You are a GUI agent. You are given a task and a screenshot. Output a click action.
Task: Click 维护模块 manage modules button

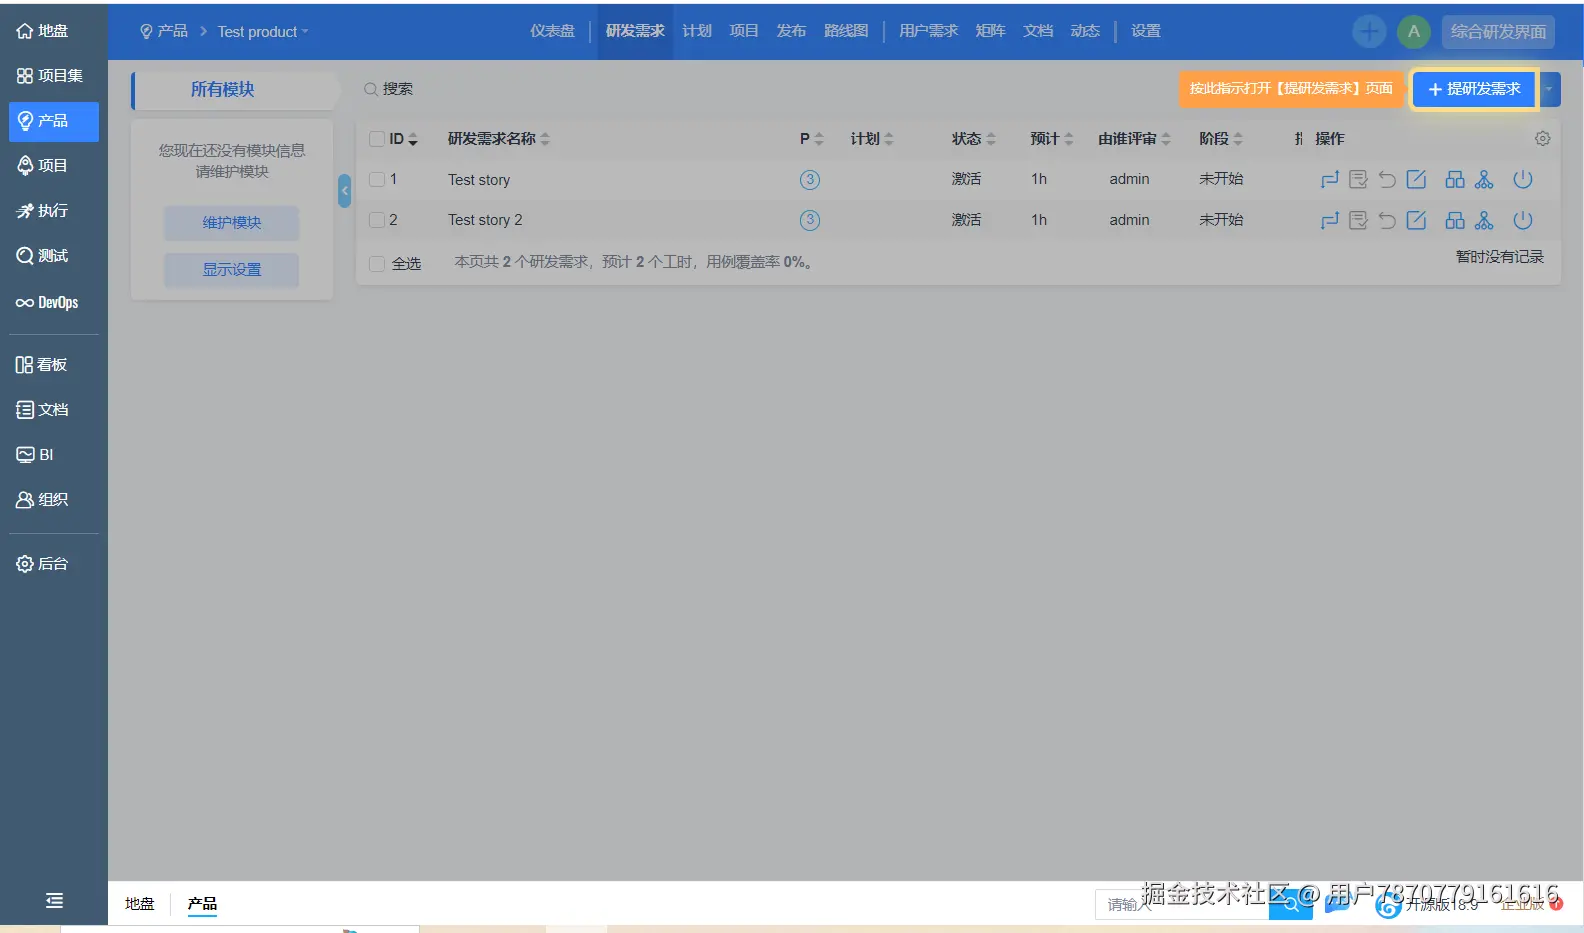coord(232,223)
